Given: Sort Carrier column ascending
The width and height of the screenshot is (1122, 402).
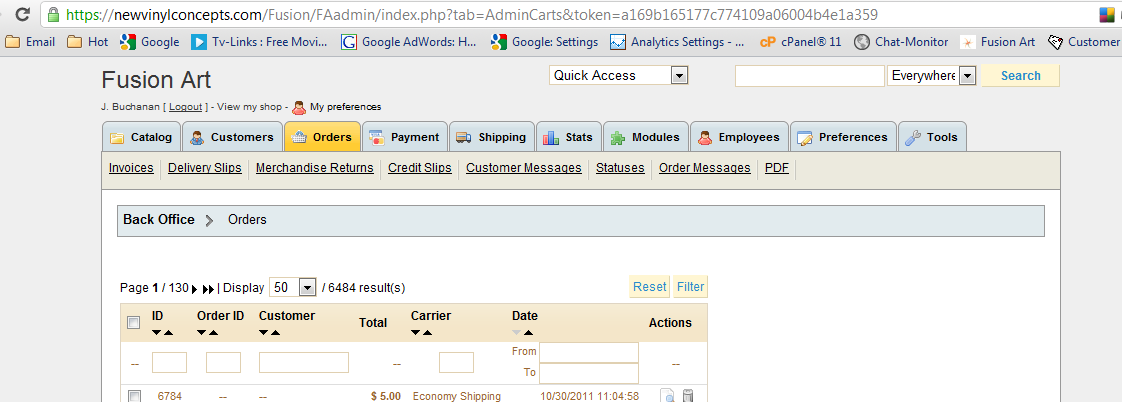Looking at the screenshot, I should pos(427,333).
